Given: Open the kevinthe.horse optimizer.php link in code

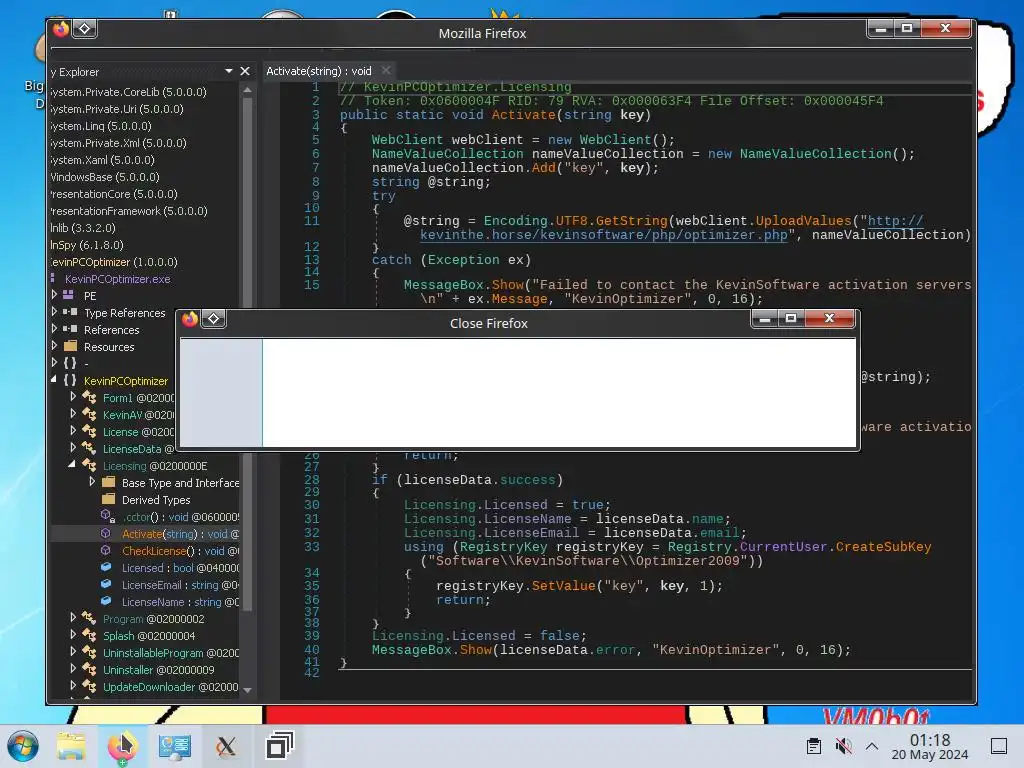Looking at the screenshot, I should pos(604,234).
